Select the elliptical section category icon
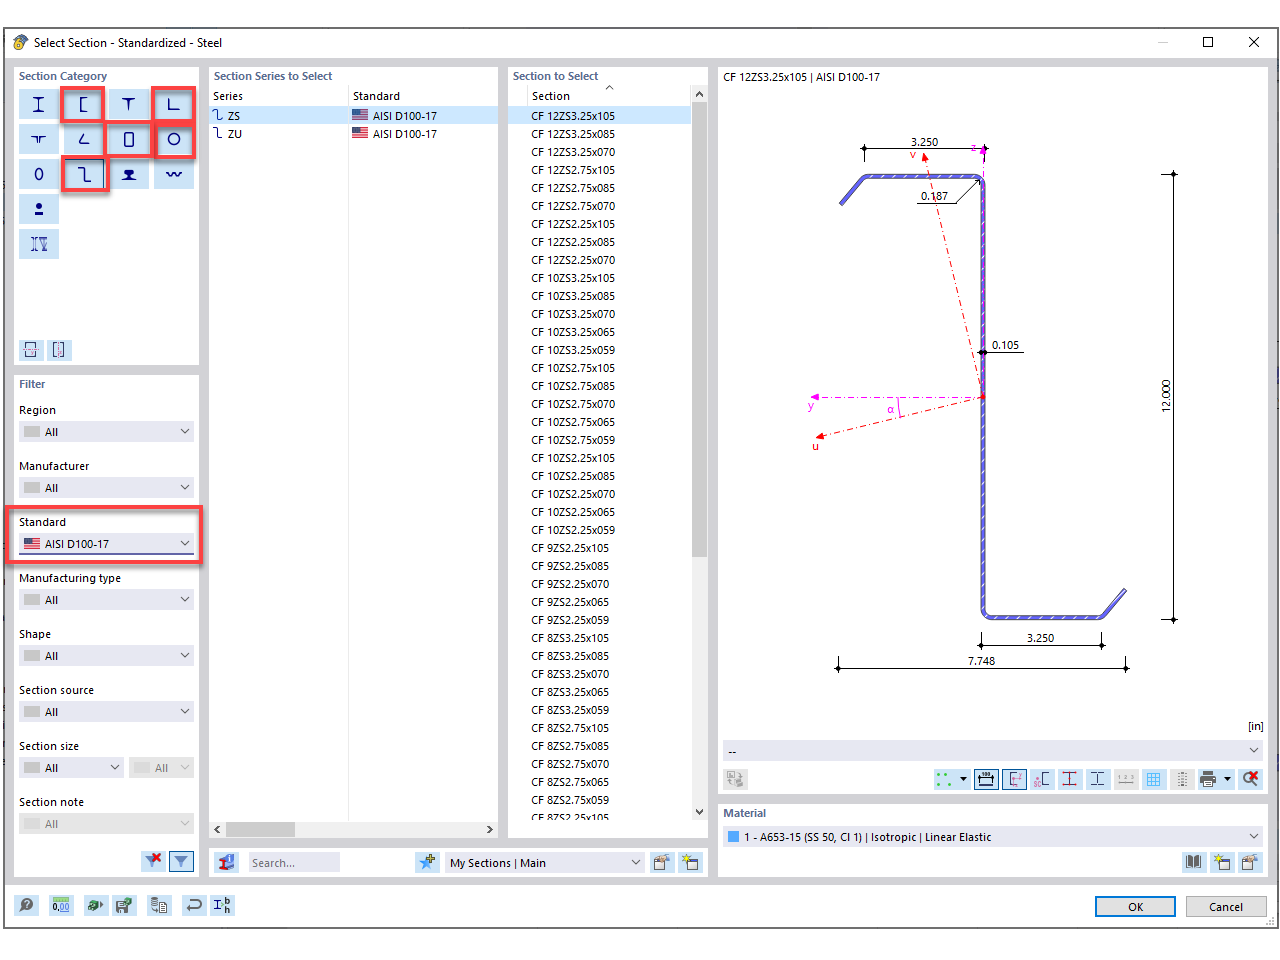This screenshot has width=1280, height=960. [38, 174]
